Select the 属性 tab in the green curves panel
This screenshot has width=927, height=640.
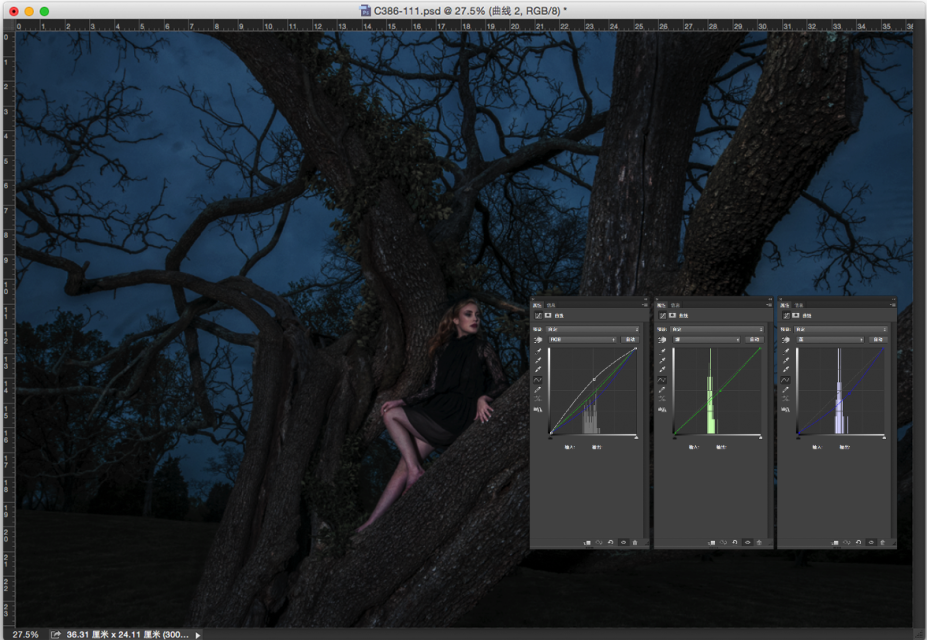click(662, 305)
